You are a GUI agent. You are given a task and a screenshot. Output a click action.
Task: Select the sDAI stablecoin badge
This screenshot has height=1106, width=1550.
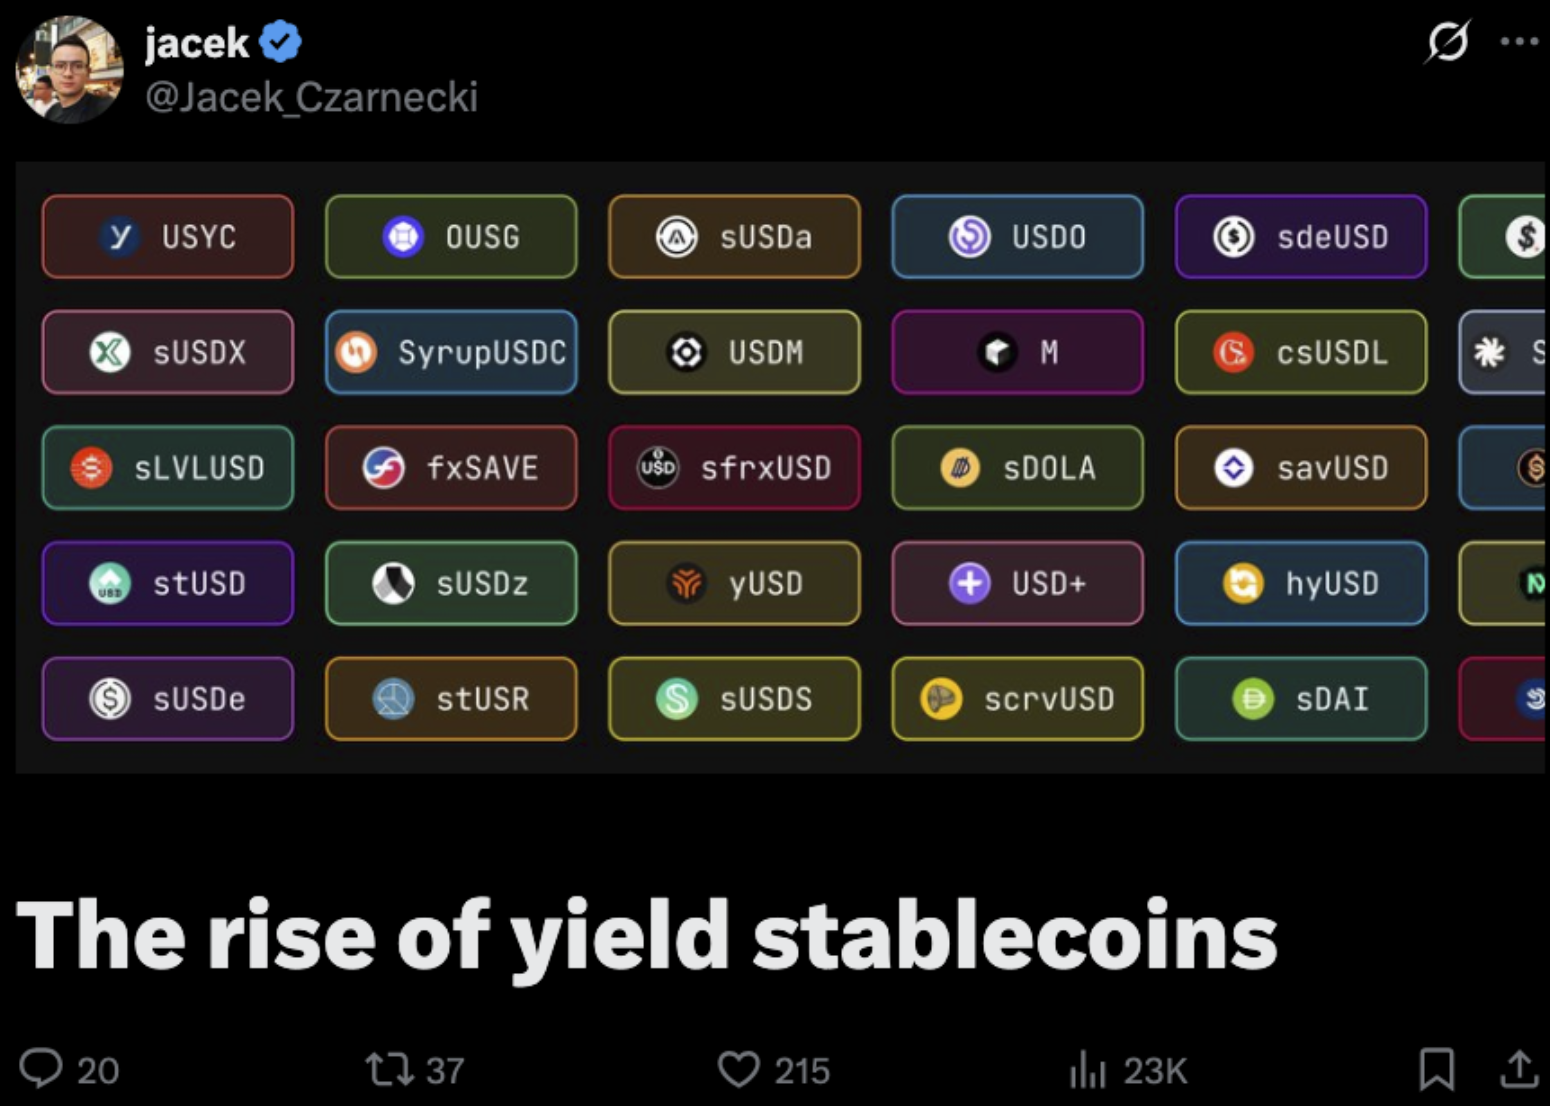point(1300,699)
